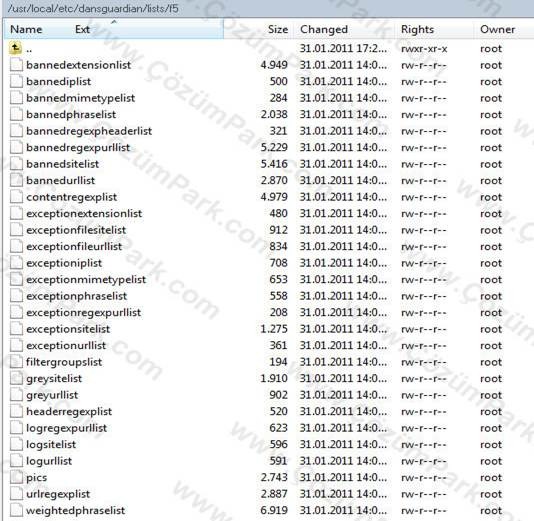Sort files by the Size column header
Image resolution: width=534 pixels, height=521 pixels.
pos(278,29)
